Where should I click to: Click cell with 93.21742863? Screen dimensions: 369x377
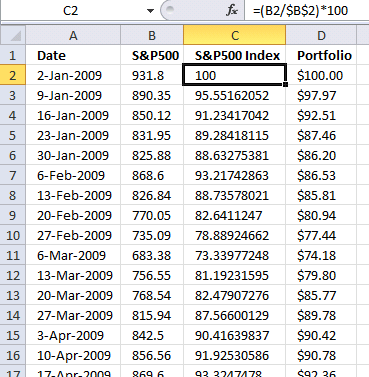point(235,175)
